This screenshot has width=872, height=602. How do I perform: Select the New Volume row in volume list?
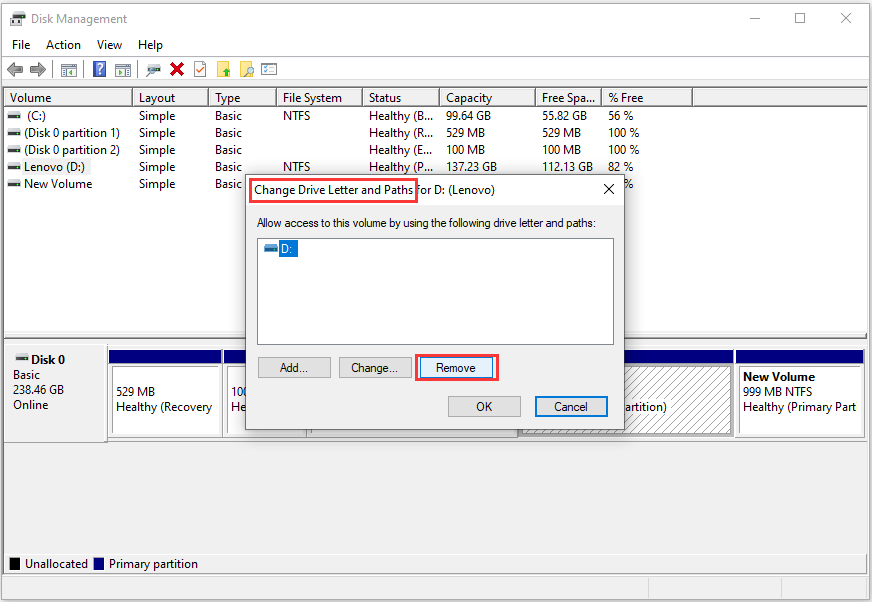pos(57,184)
